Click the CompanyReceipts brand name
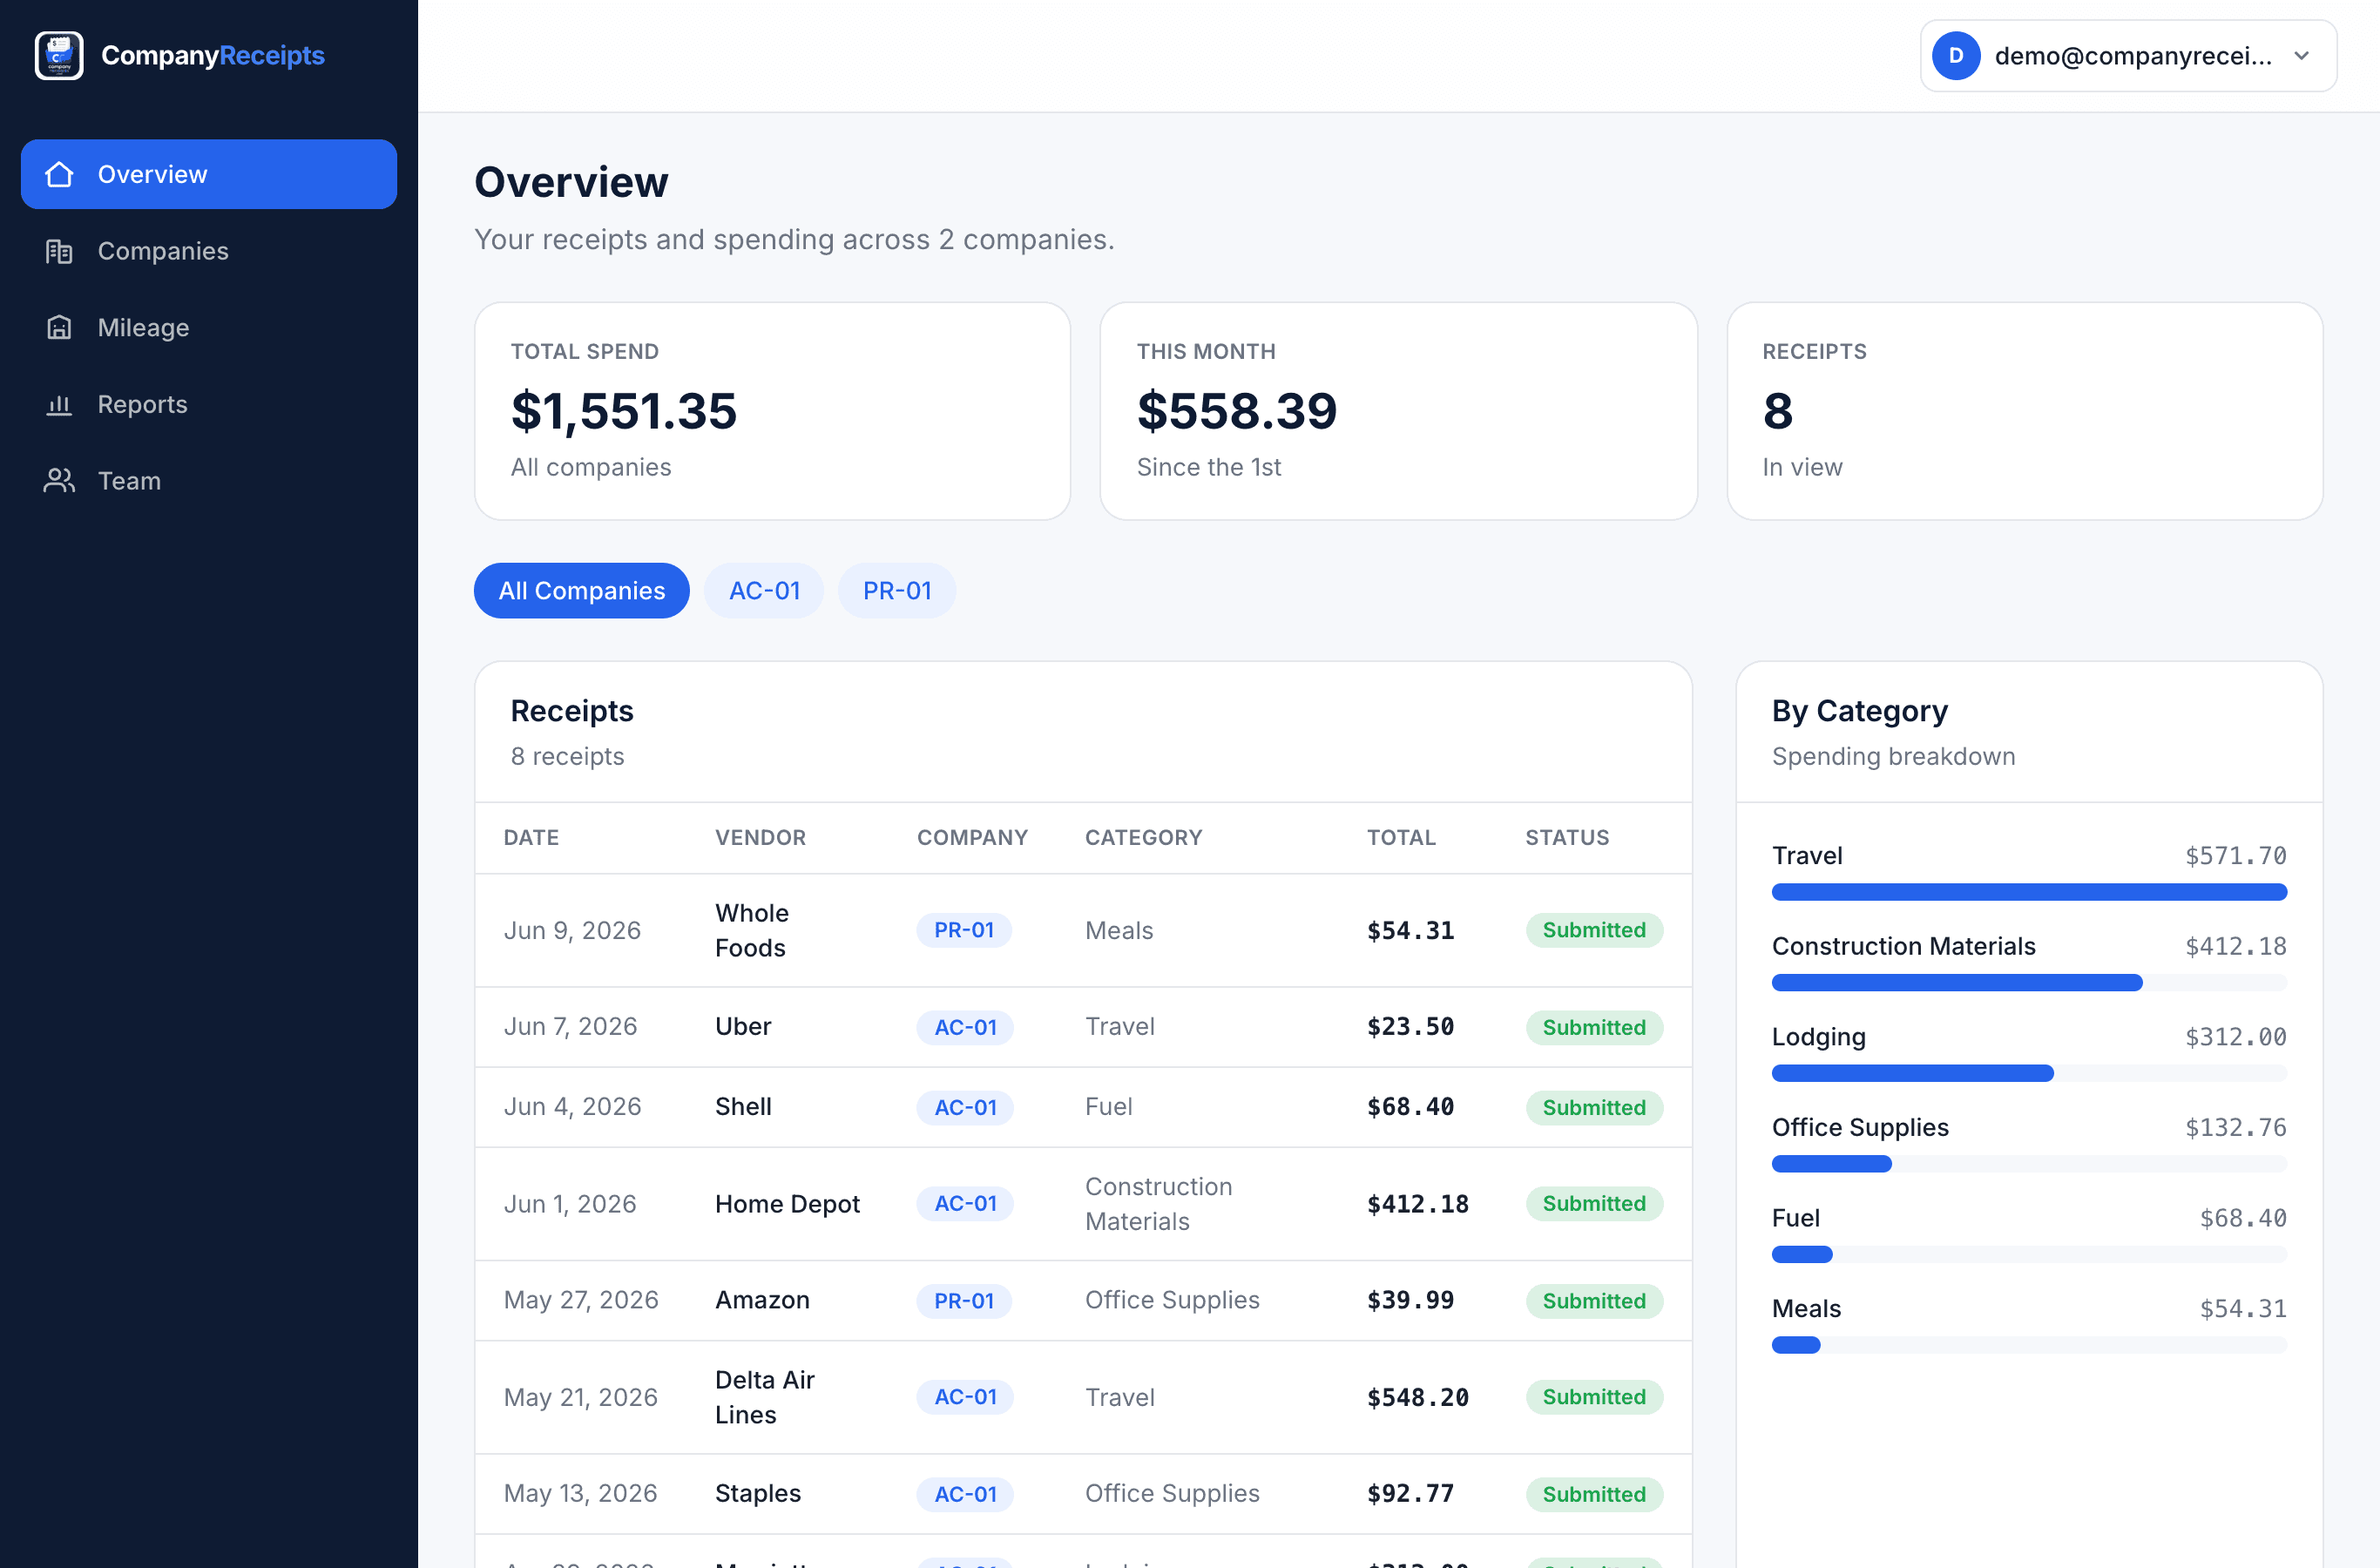2380x1568 pixels. coord(213,55)
